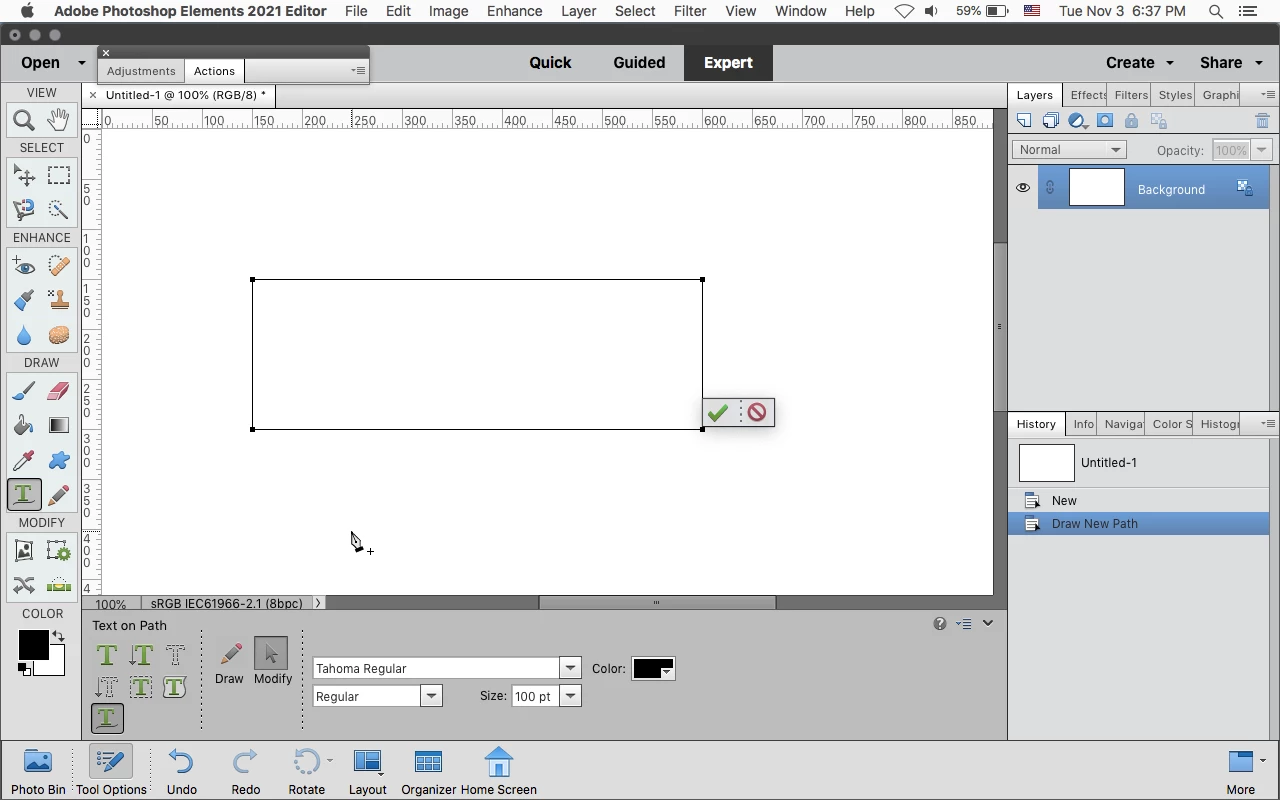This screenshot has width=1280, height=800.
Task: Cancel the path with red circle
Action: [757, 412]
